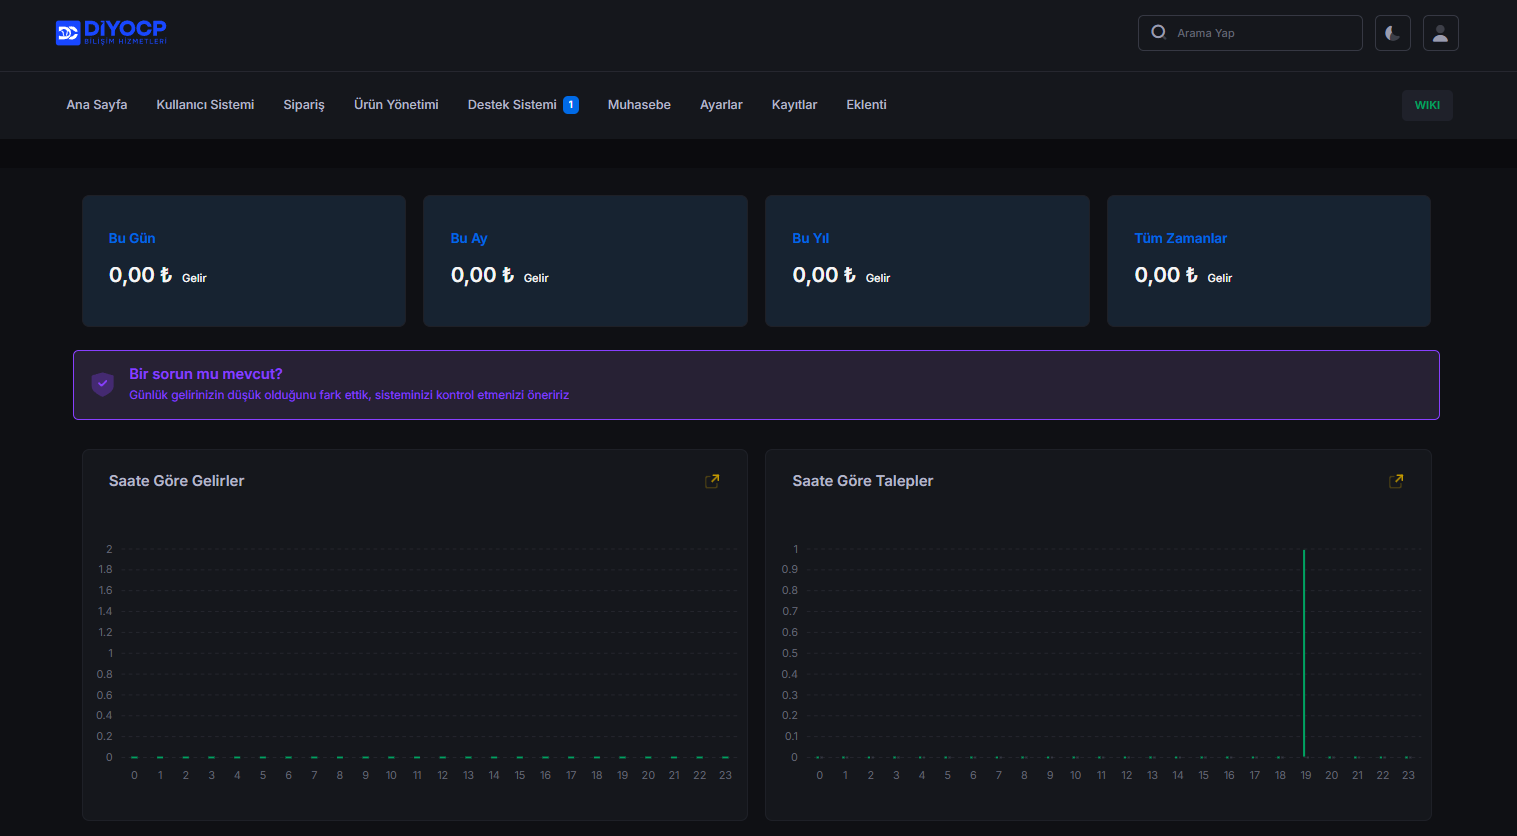
Task: Open the user profile icon menu
Action: [1440, 33]
